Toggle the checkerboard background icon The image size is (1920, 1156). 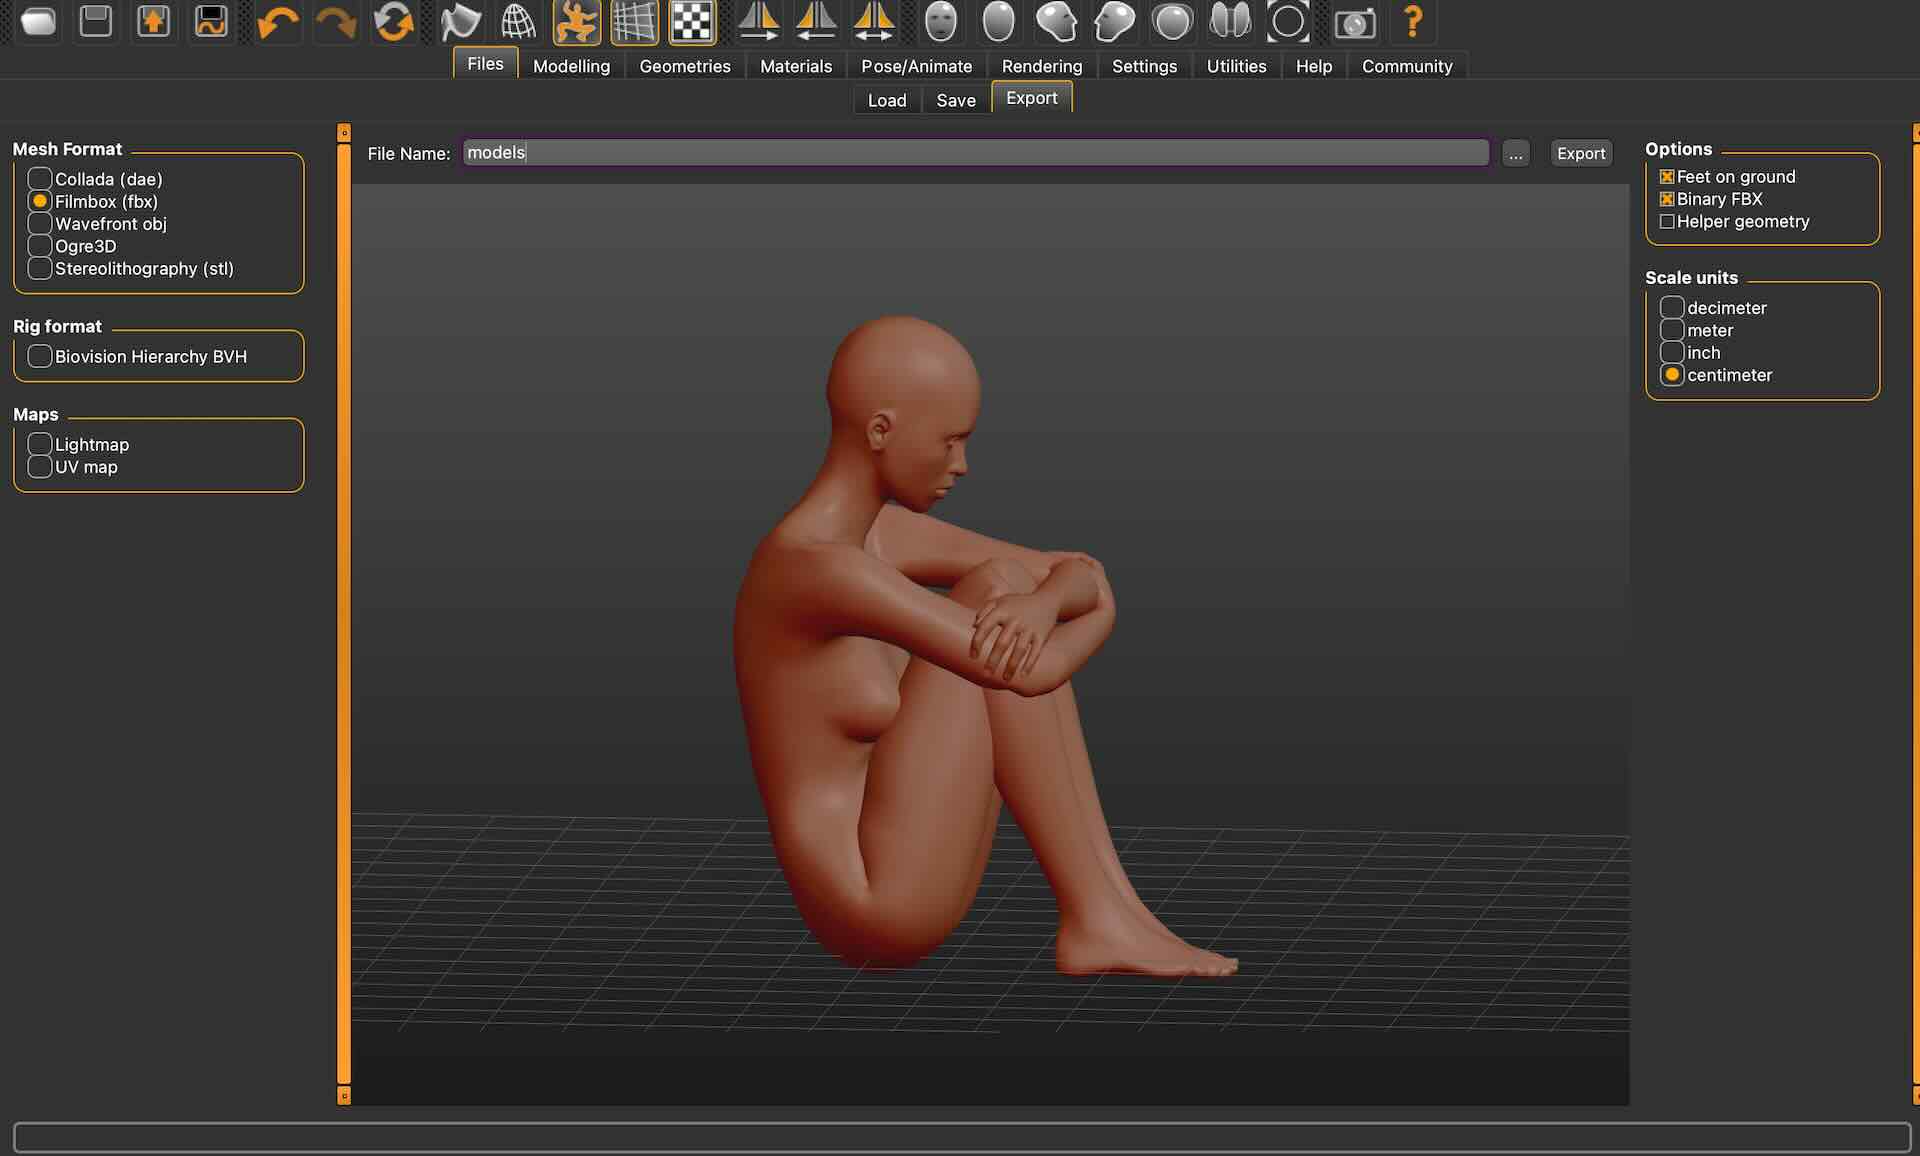point(692,22)
